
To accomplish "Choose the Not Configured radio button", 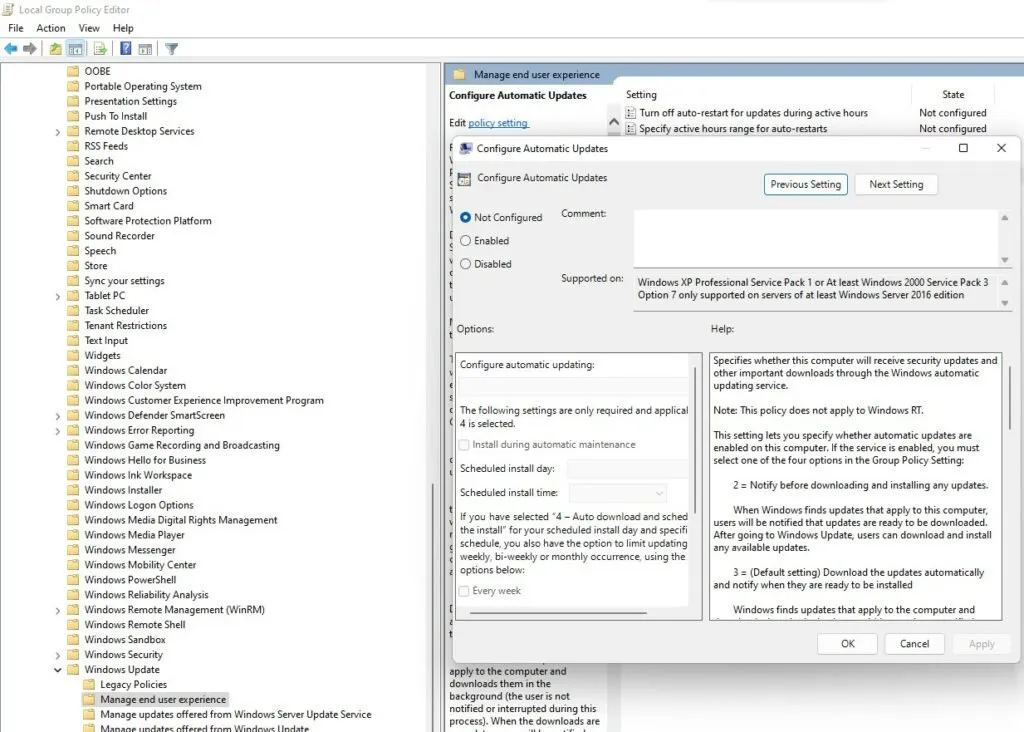I will 466,217.
